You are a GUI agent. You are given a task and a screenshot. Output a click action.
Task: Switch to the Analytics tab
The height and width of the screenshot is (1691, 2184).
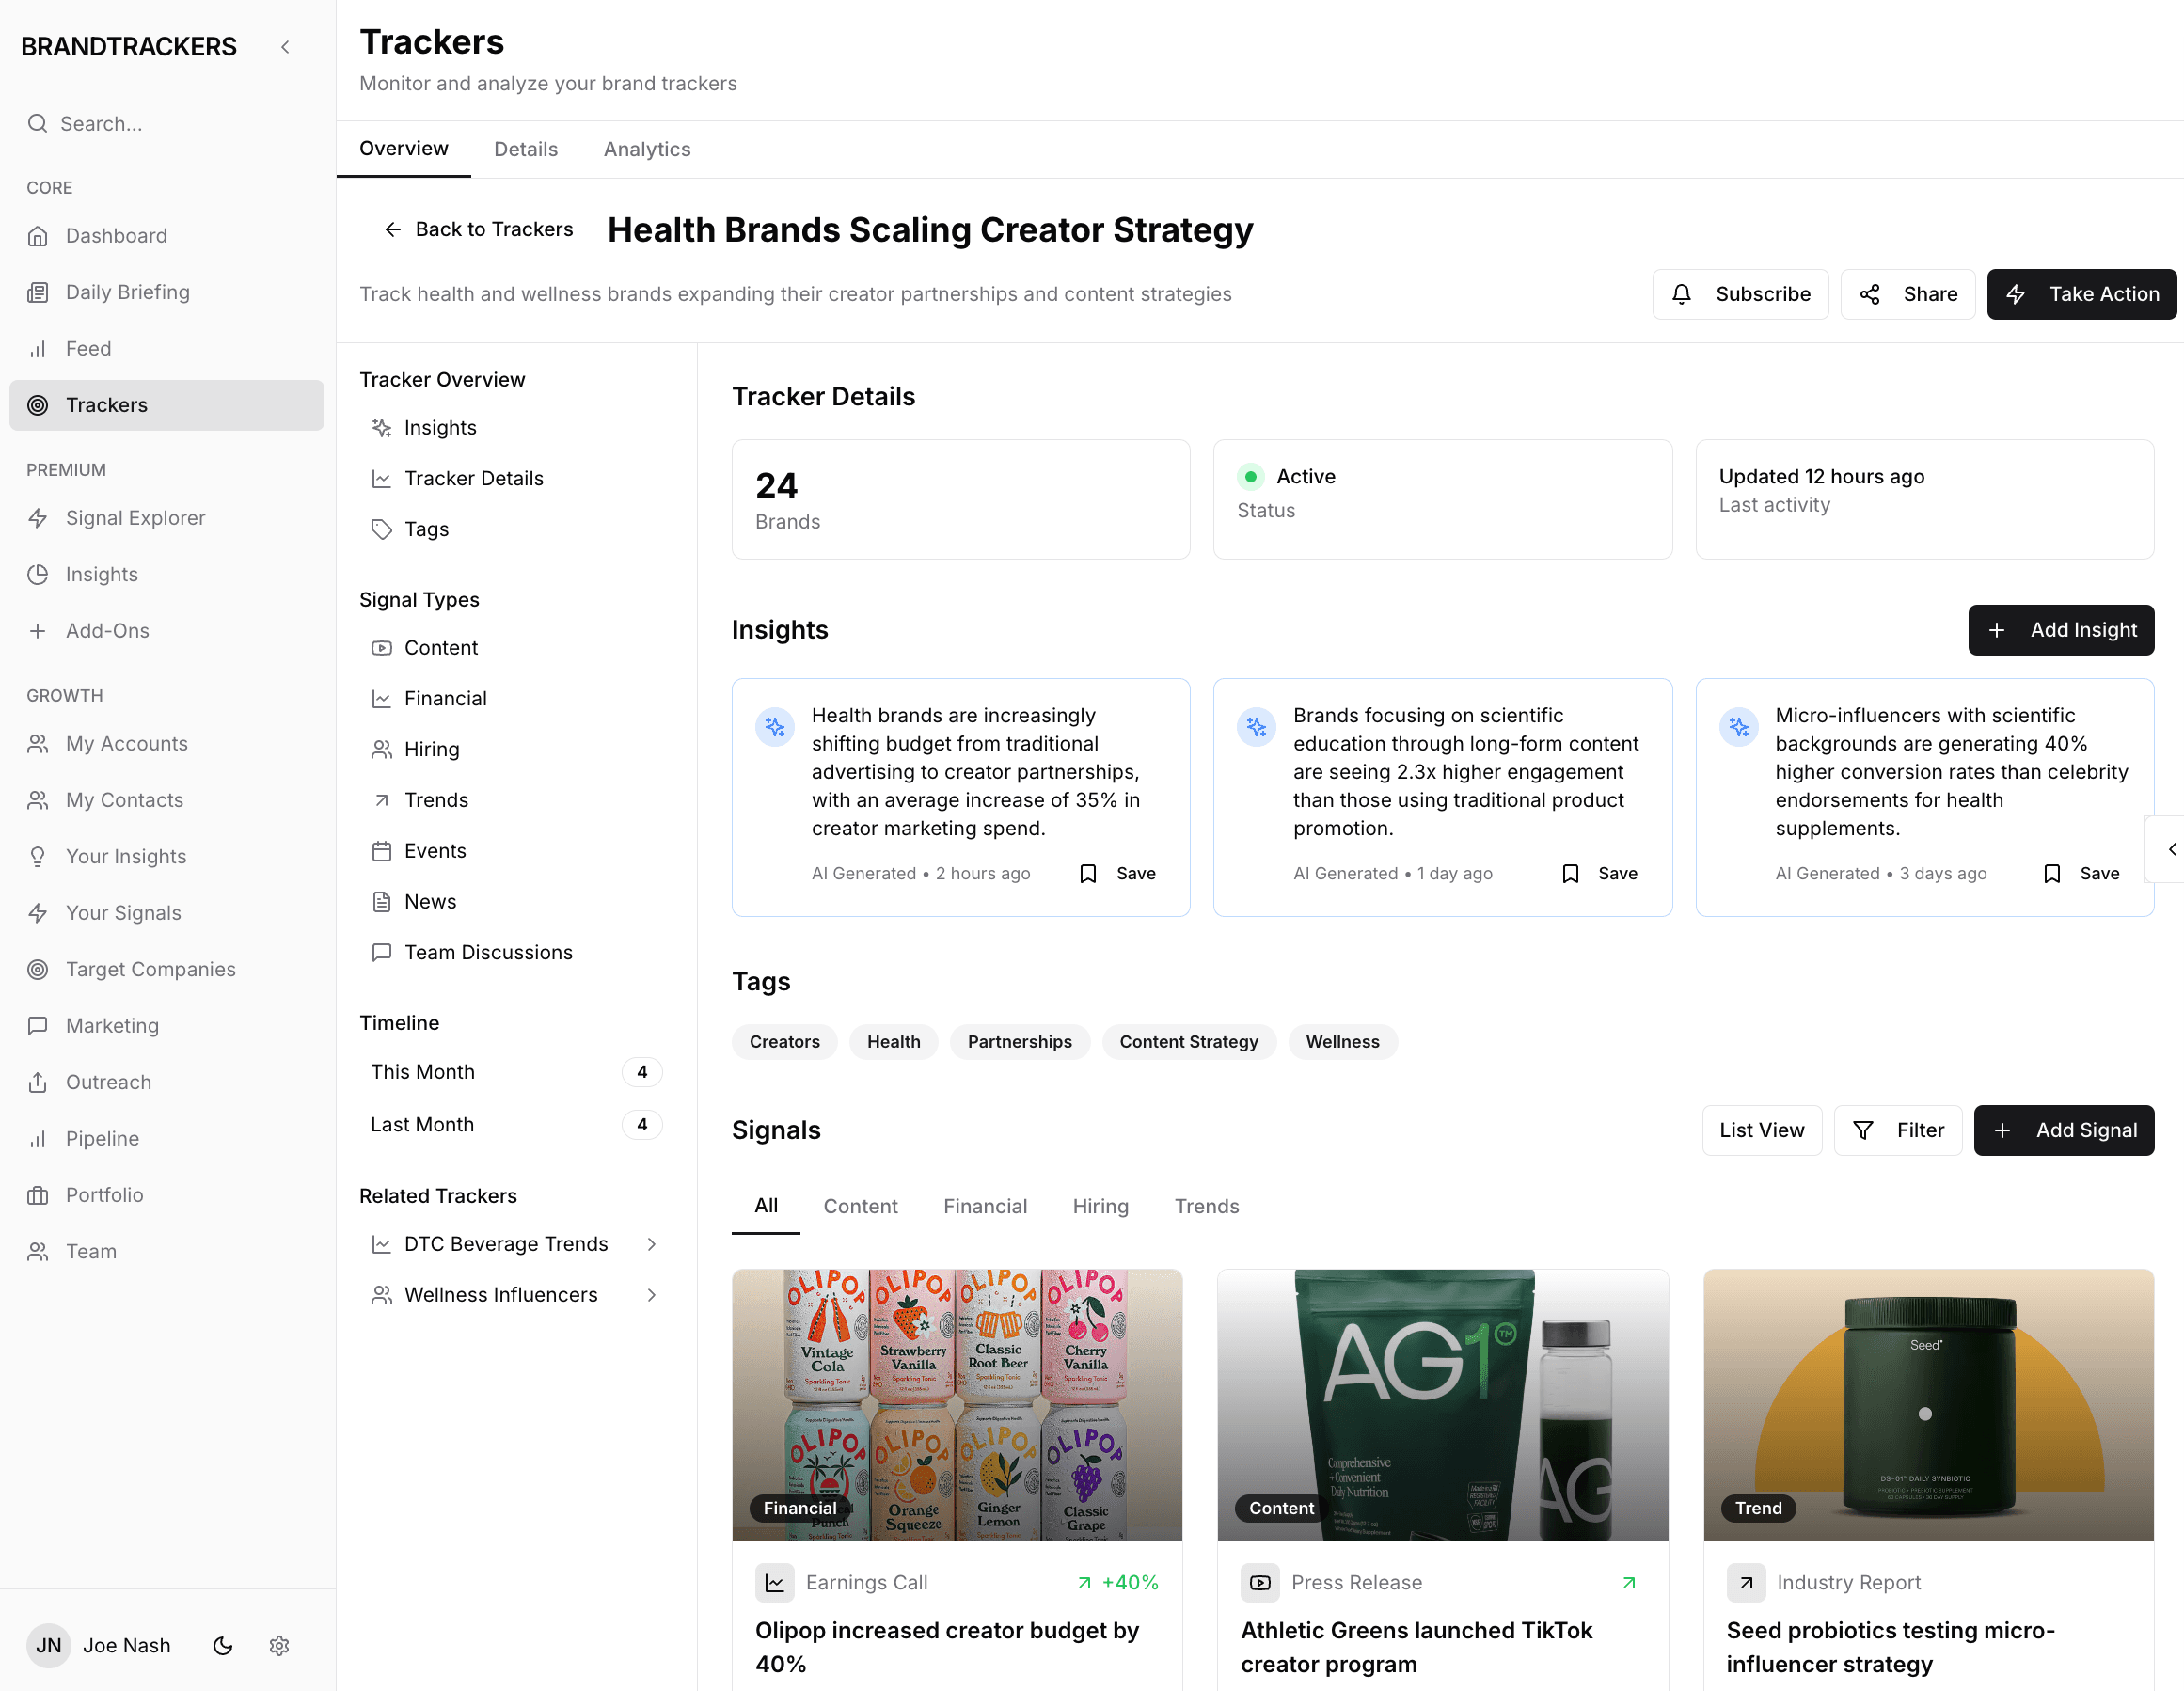coord(647,149)
